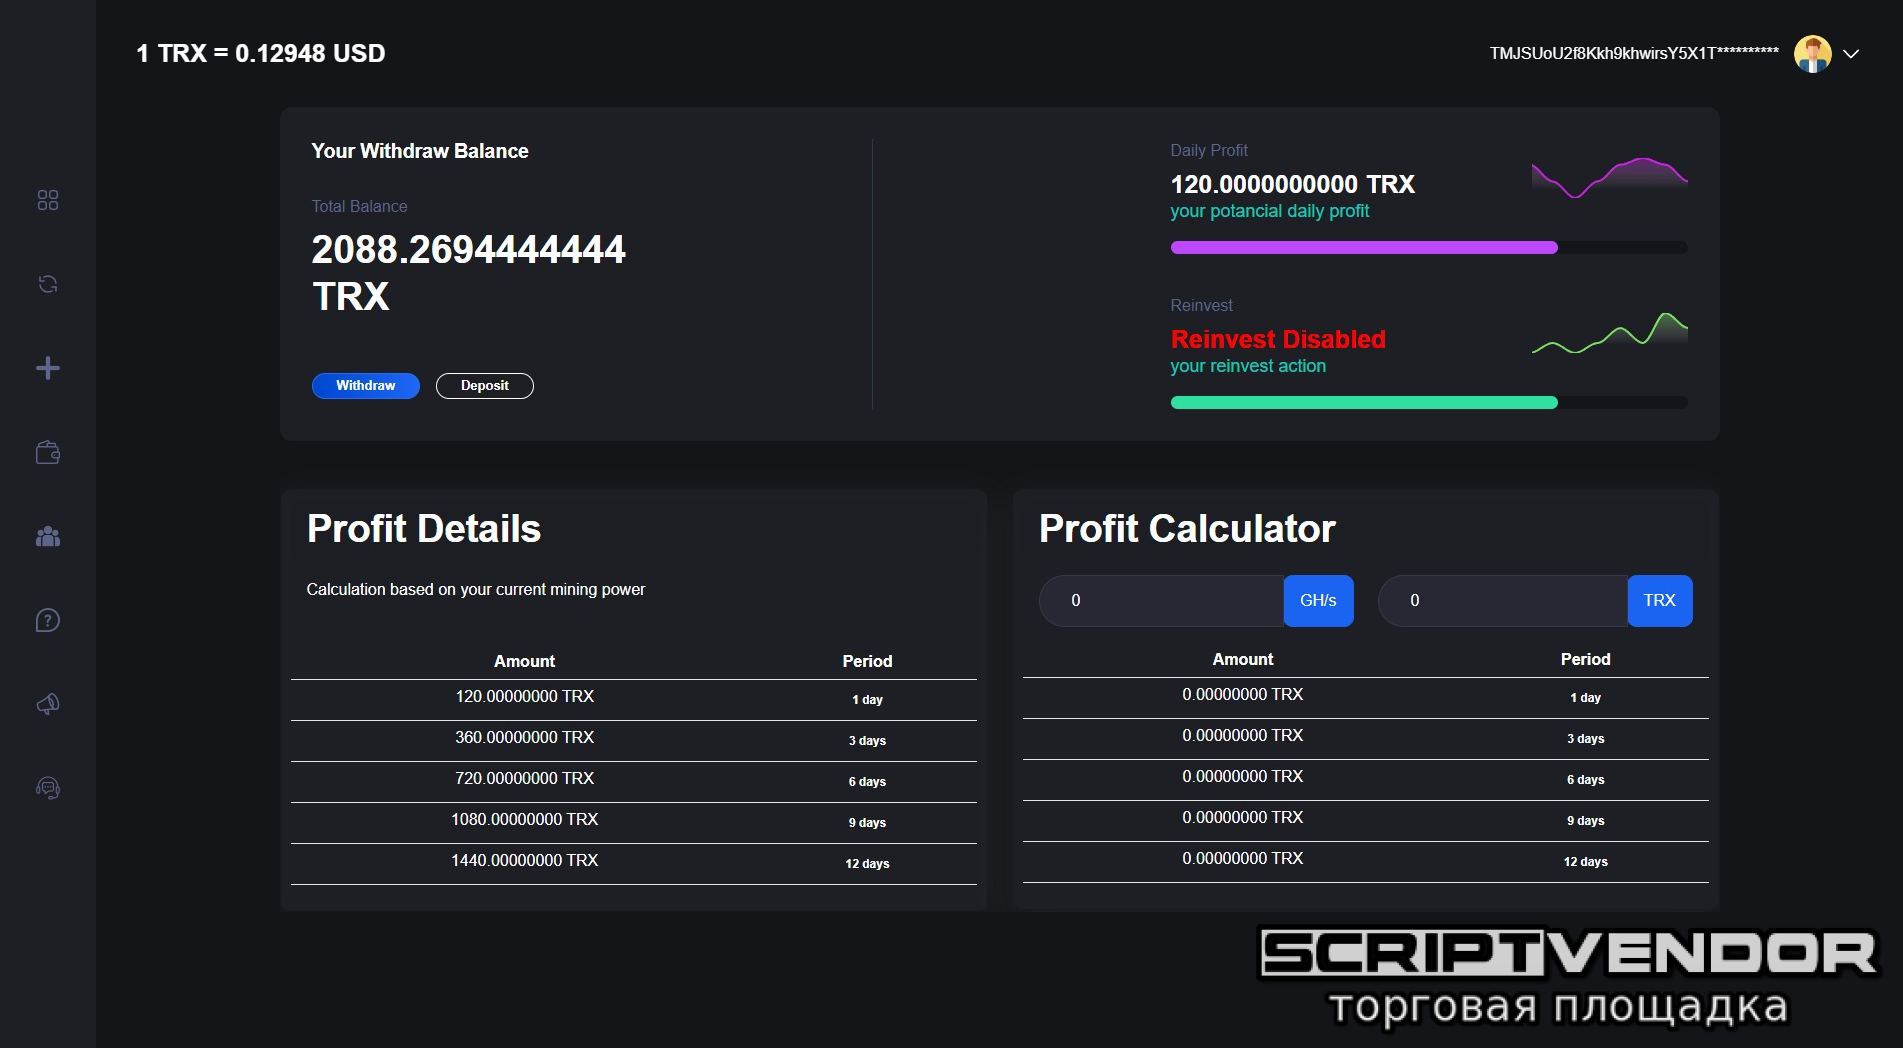The width and height of the screenshot is (1903, 1048).
Task: Click the 'Your Withdraw Balance' heading
Action: click(x=420, y=151)
